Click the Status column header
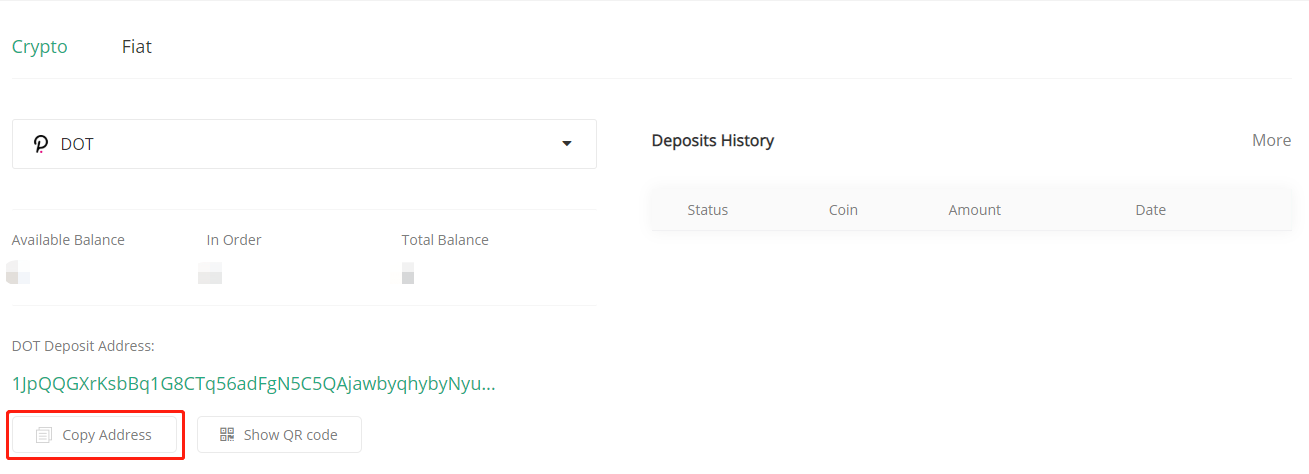This screenshot has height=474, width=1309. click(708, 210)
